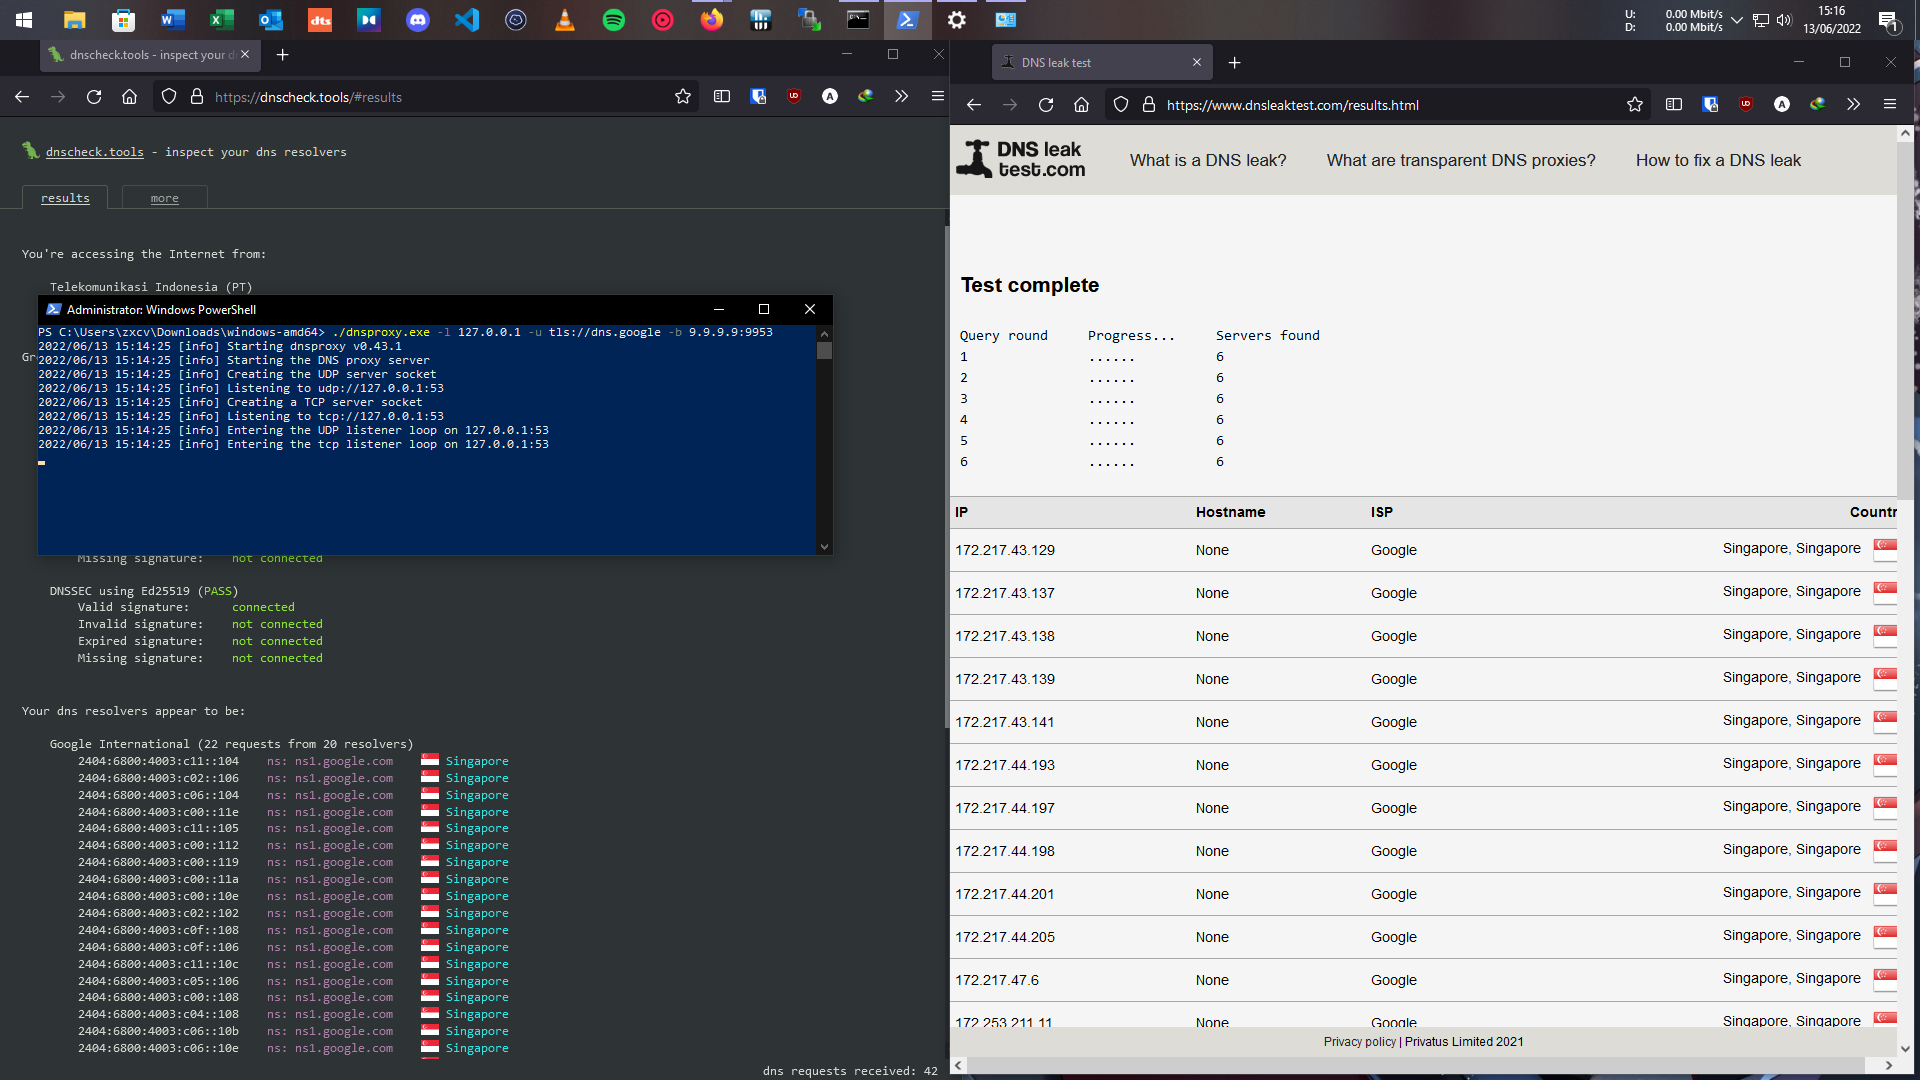The height and width of the screenshot is (1080, 1920).
Task: Open a new tab in dnscheck.tools window
Action: (x=282, y=55)
